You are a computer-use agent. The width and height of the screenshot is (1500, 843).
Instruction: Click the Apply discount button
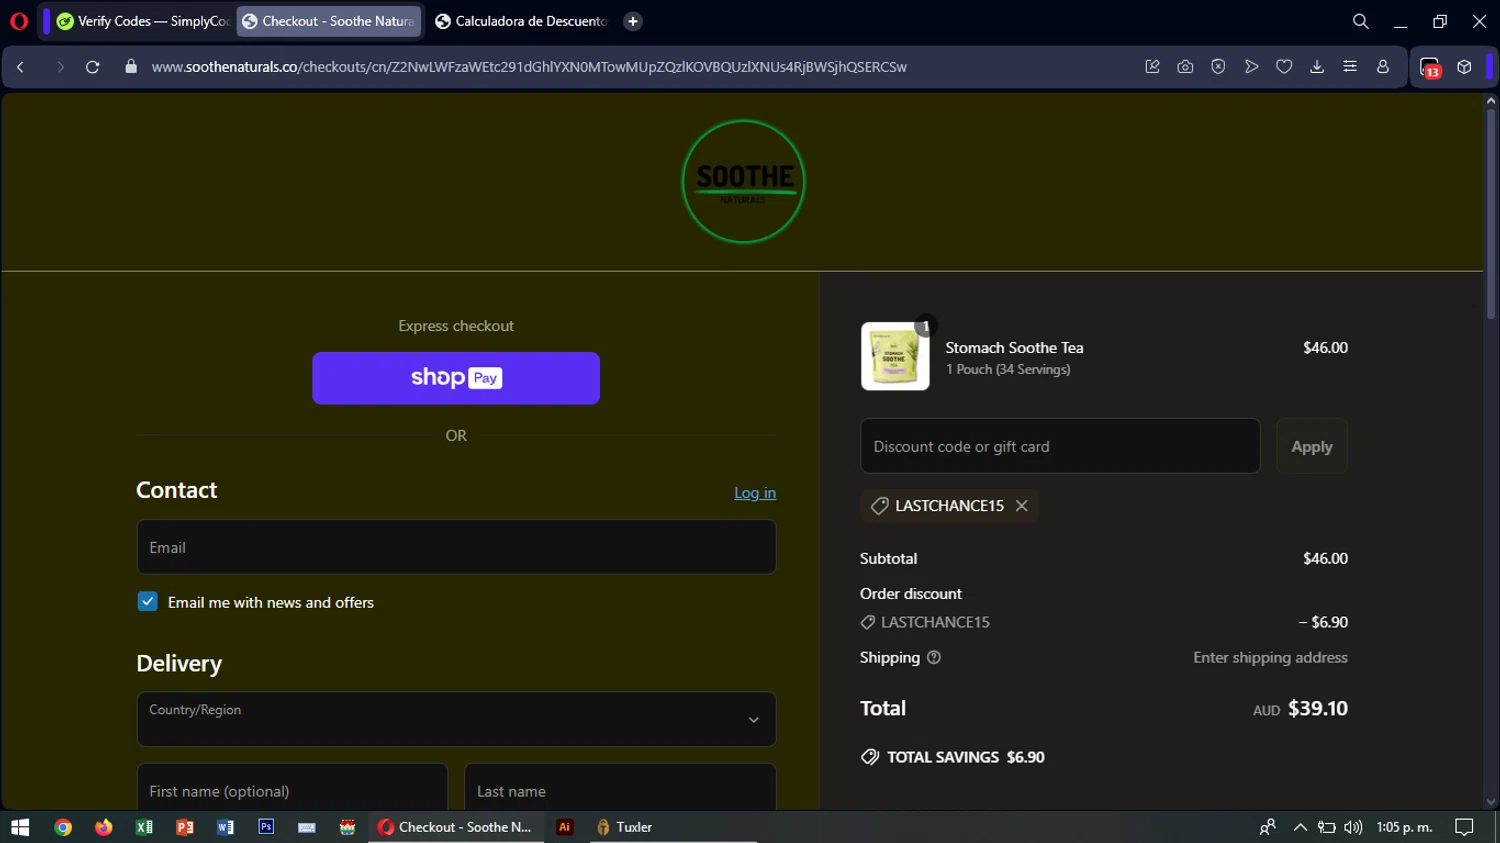click(x=1312, y=446)
